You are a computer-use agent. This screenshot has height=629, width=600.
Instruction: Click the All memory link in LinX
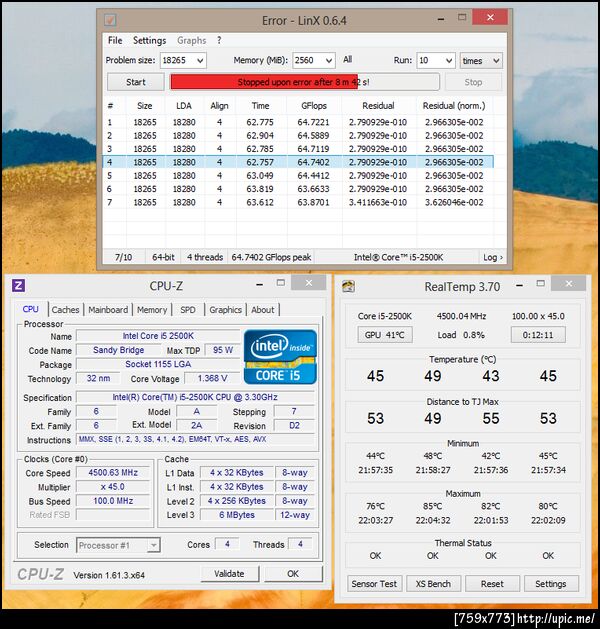(347, 60)
